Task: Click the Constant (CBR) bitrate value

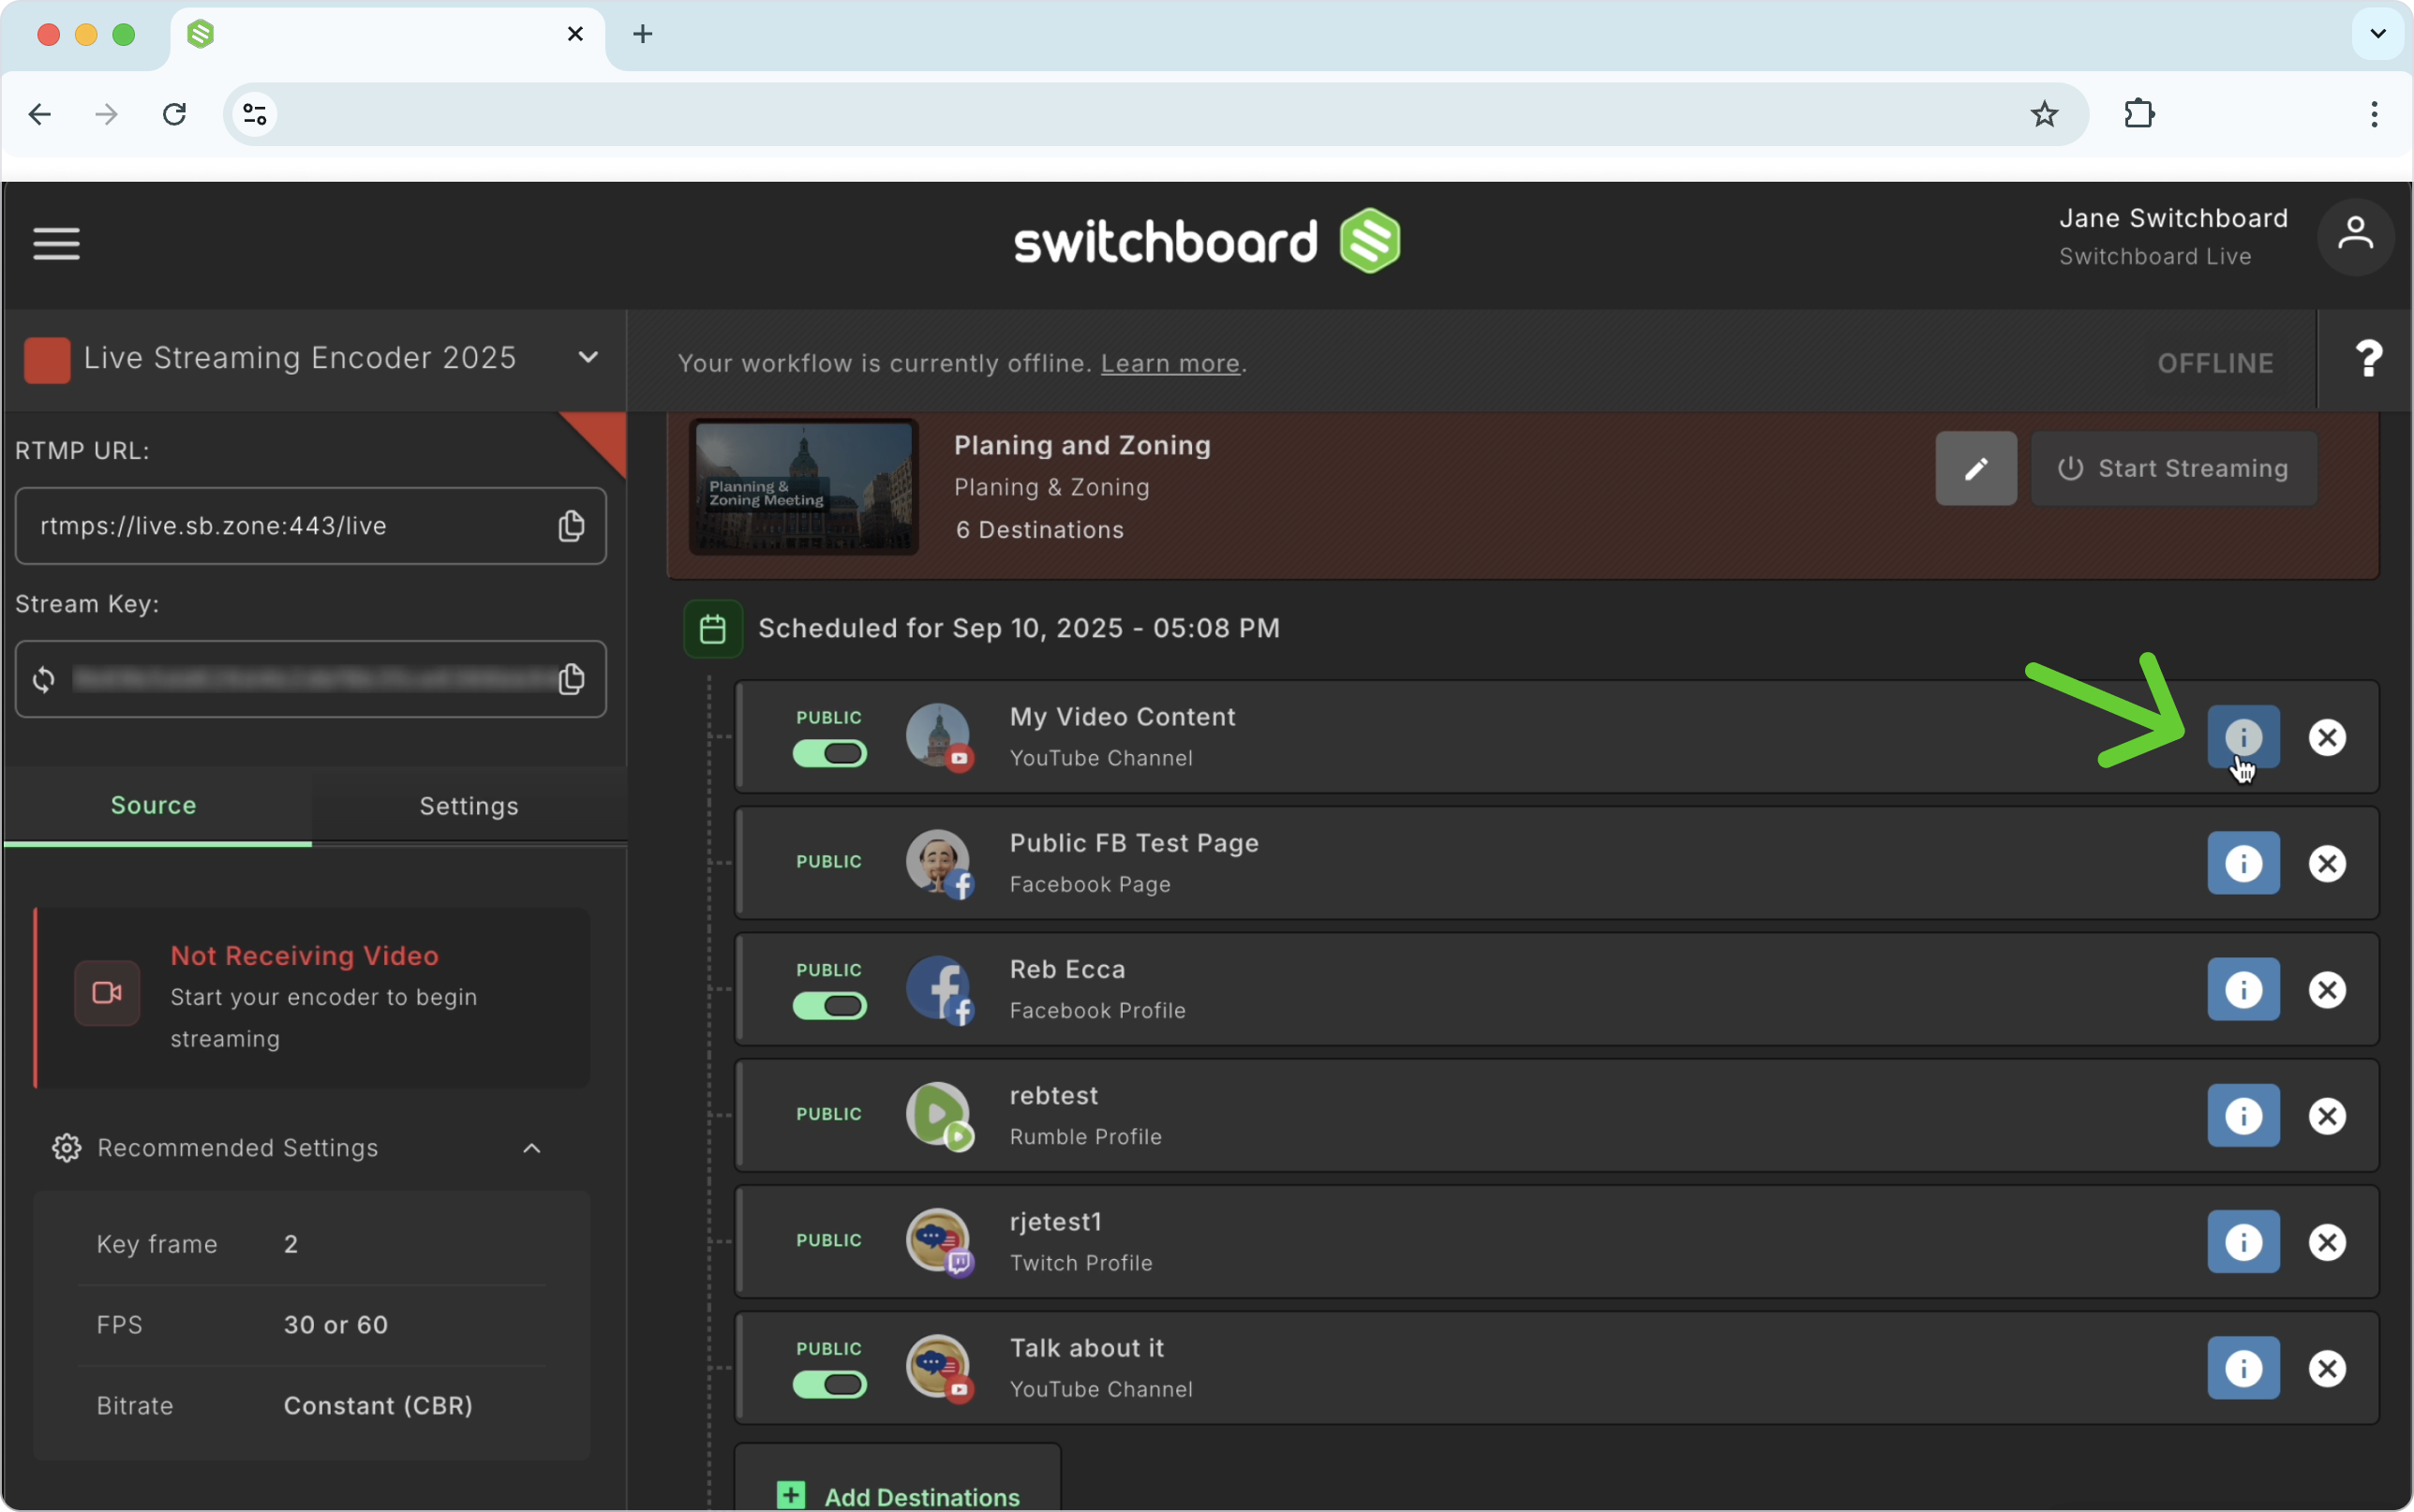Action: 378,1406
